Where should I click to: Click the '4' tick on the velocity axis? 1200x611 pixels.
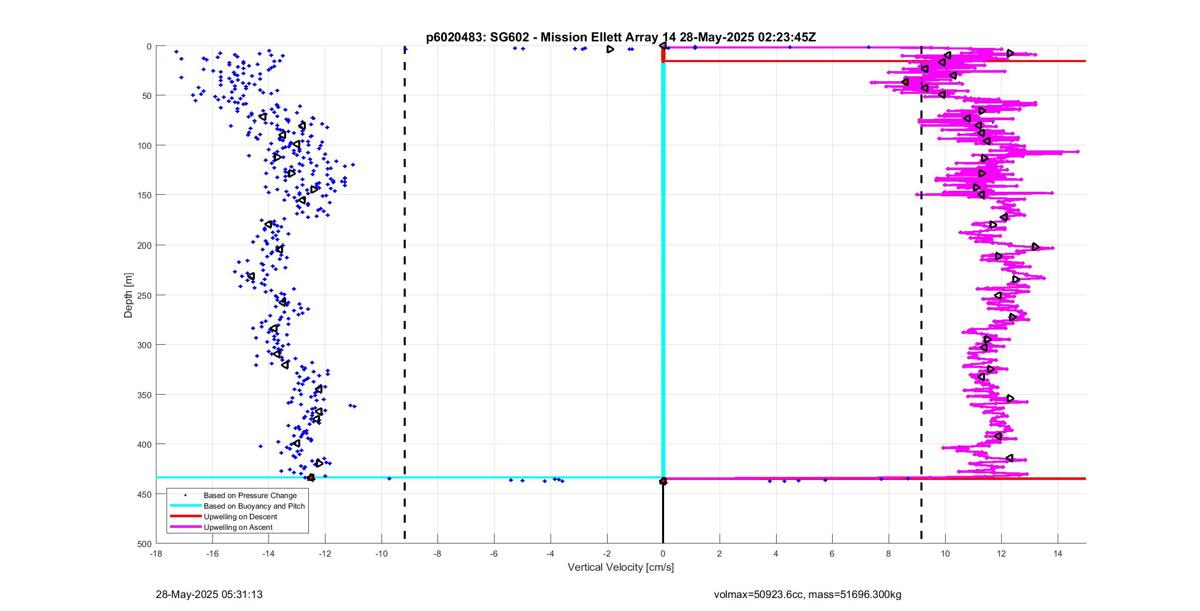pos(776,552)
